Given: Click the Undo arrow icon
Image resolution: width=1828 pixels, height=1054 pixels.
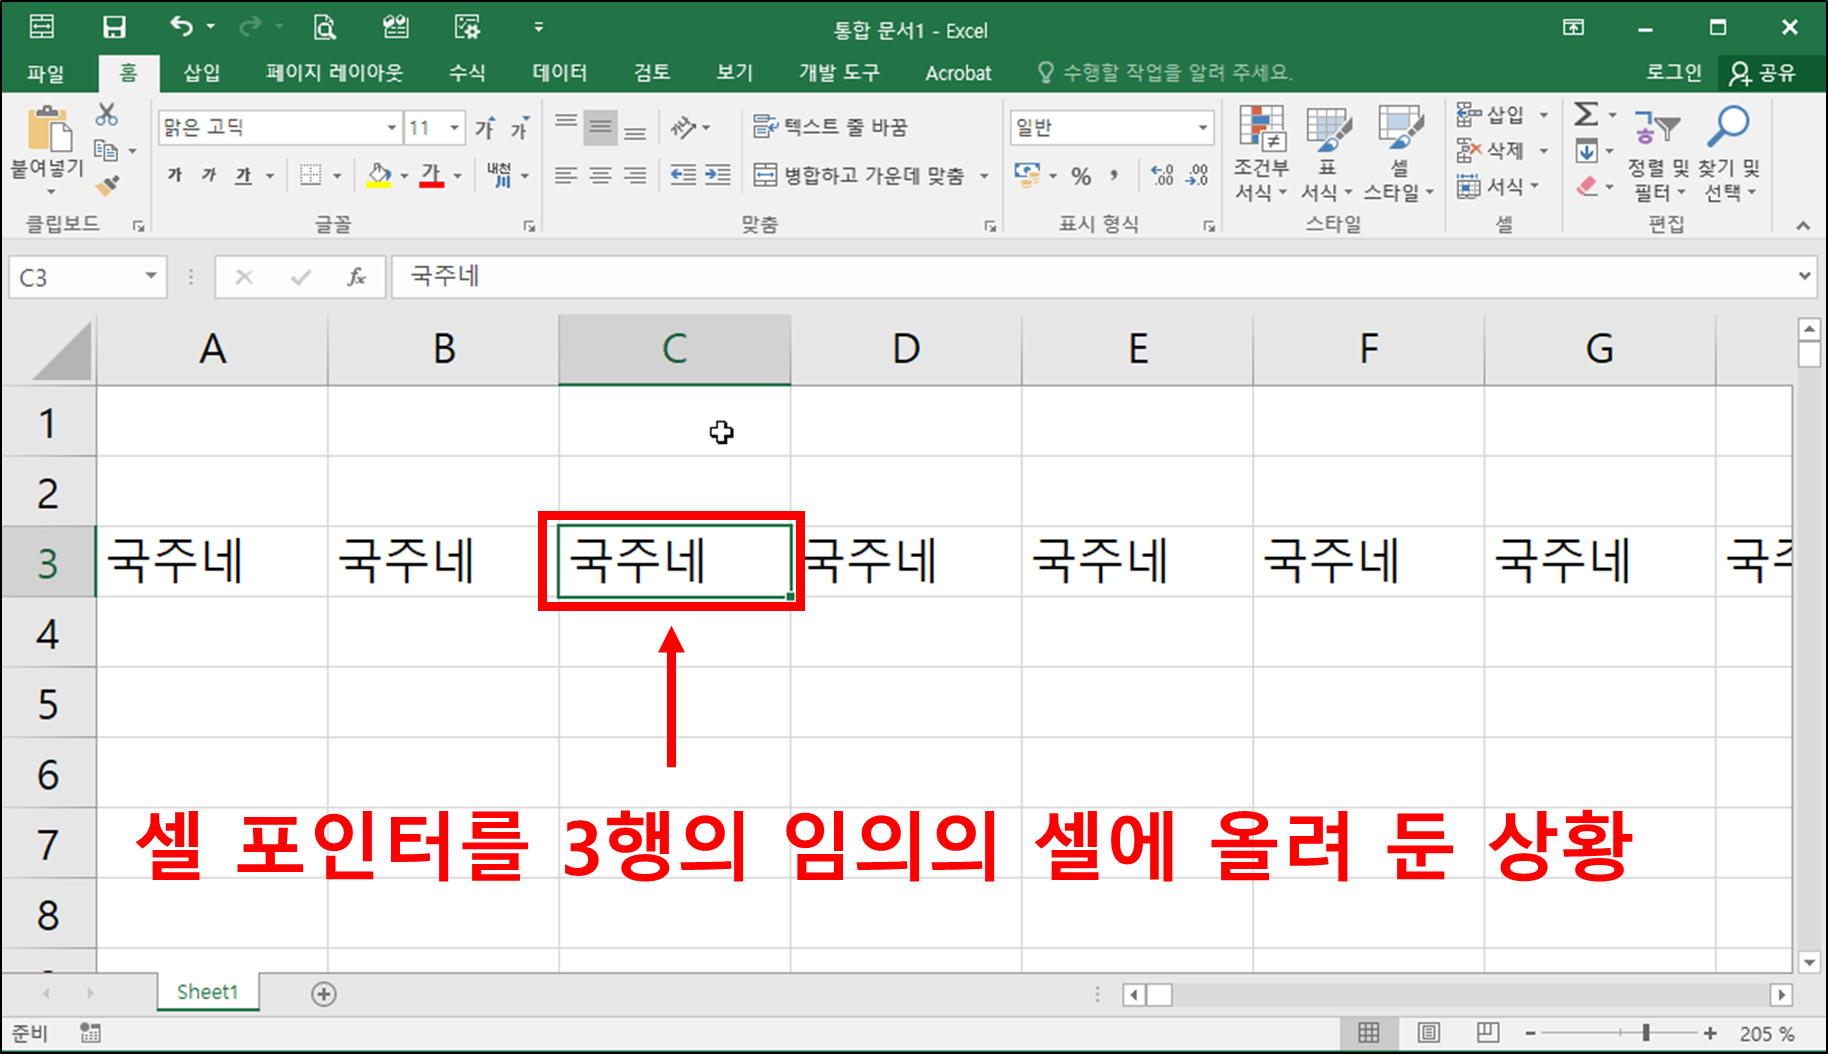Looking at the screenshot, I should click(x=181, y=26).
